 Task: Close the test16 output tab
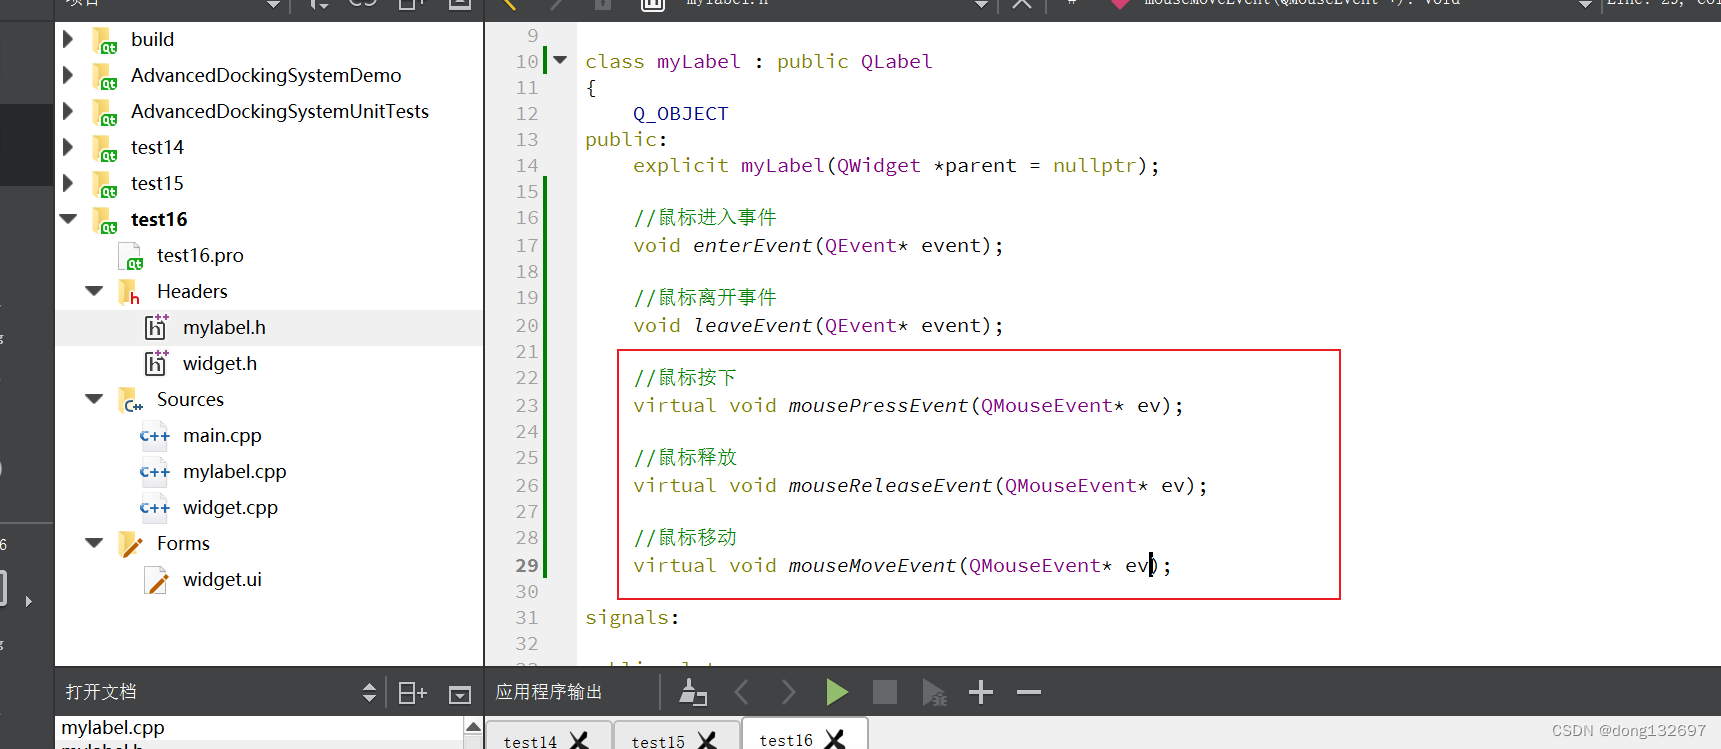click(835, 739)
